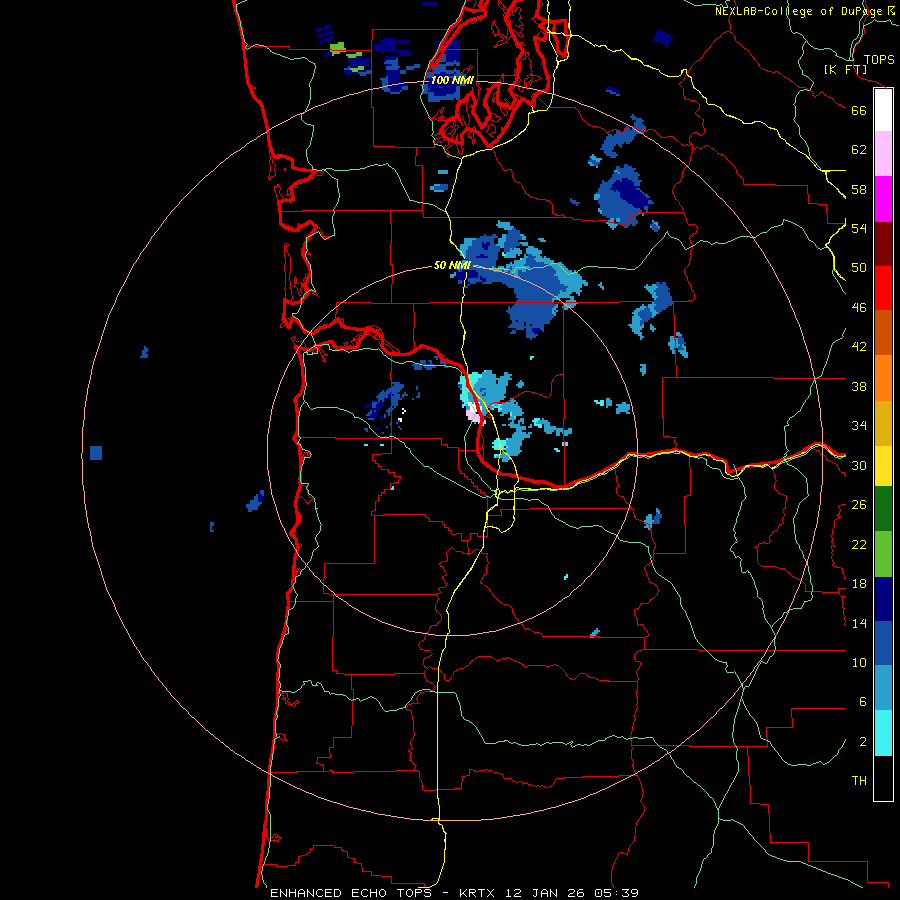Viewport: 900px width, 900px height.
Task: Click the 50 NMI range ring label
Action: 452,265
